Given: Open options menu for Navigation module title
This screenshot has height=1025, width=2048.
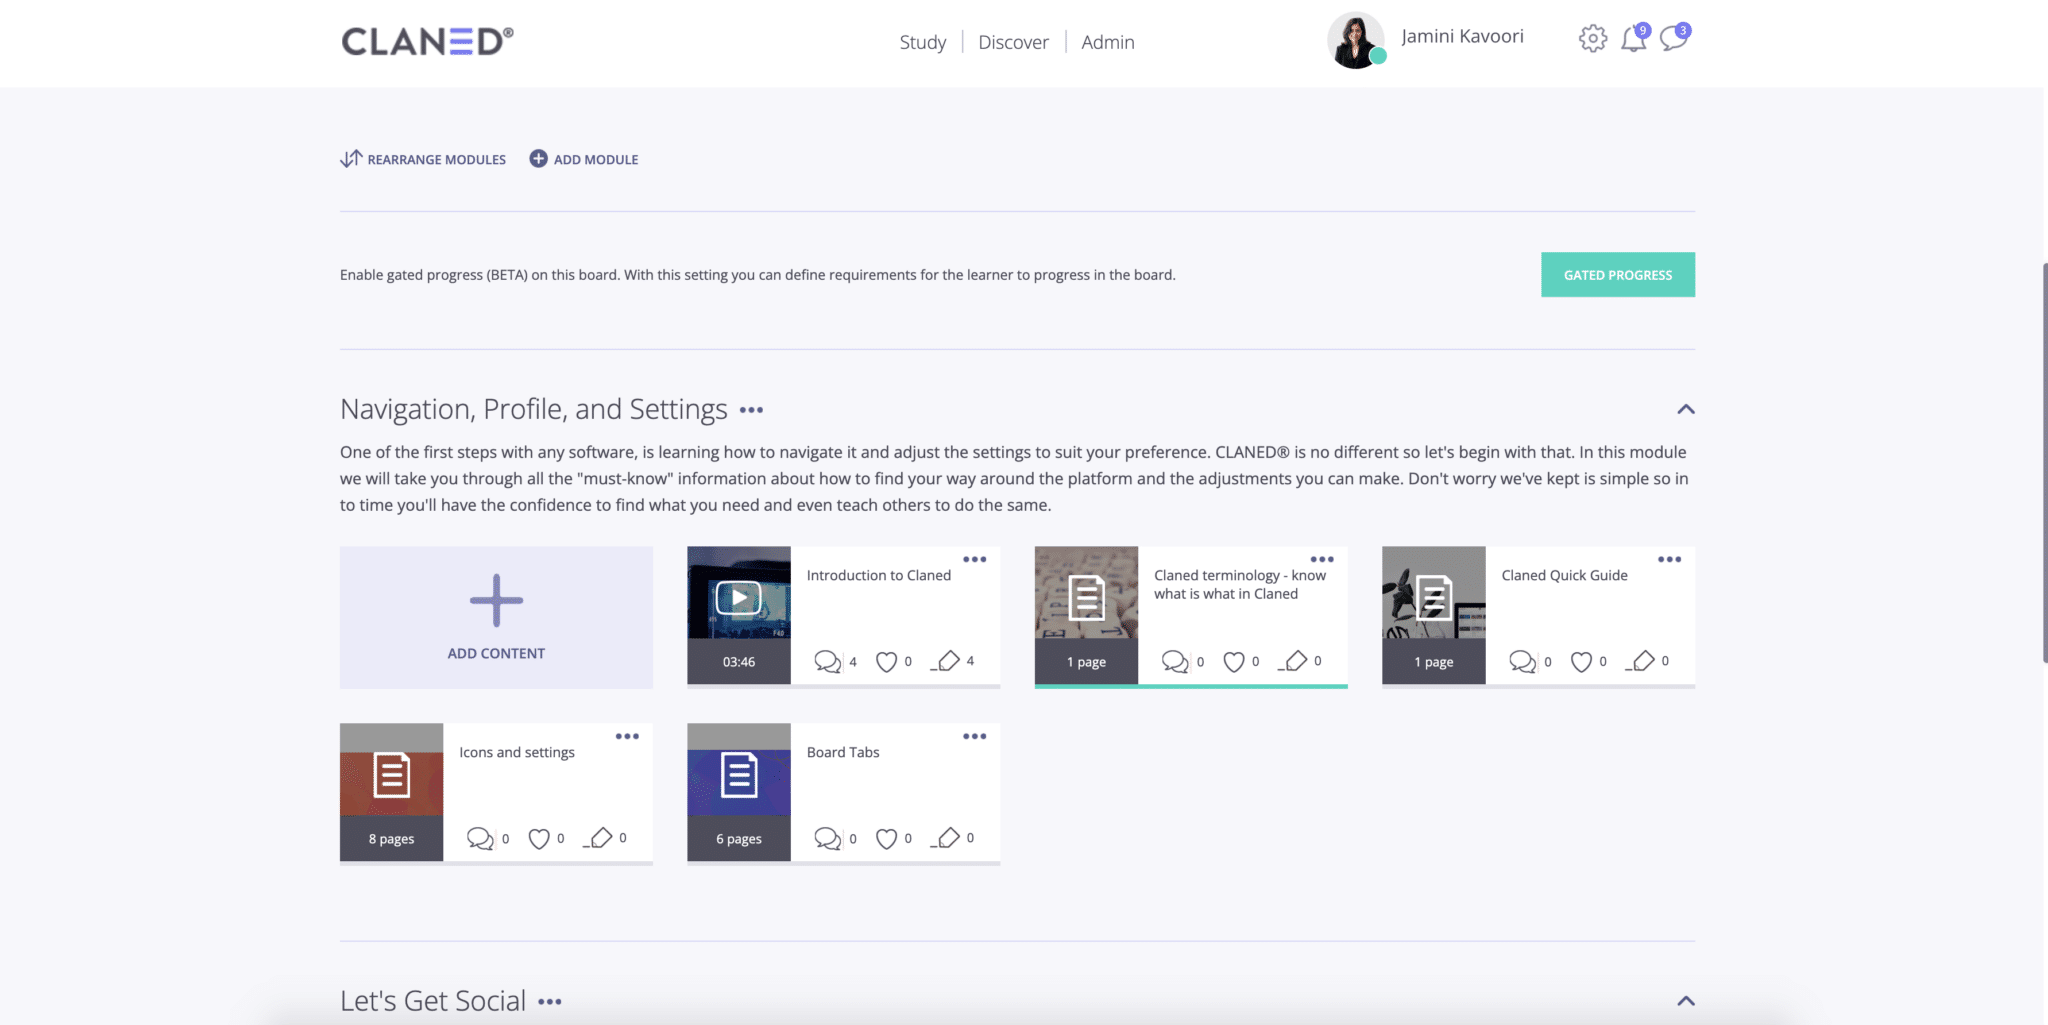Looking at the screenshot, I should tap(751, 410).
